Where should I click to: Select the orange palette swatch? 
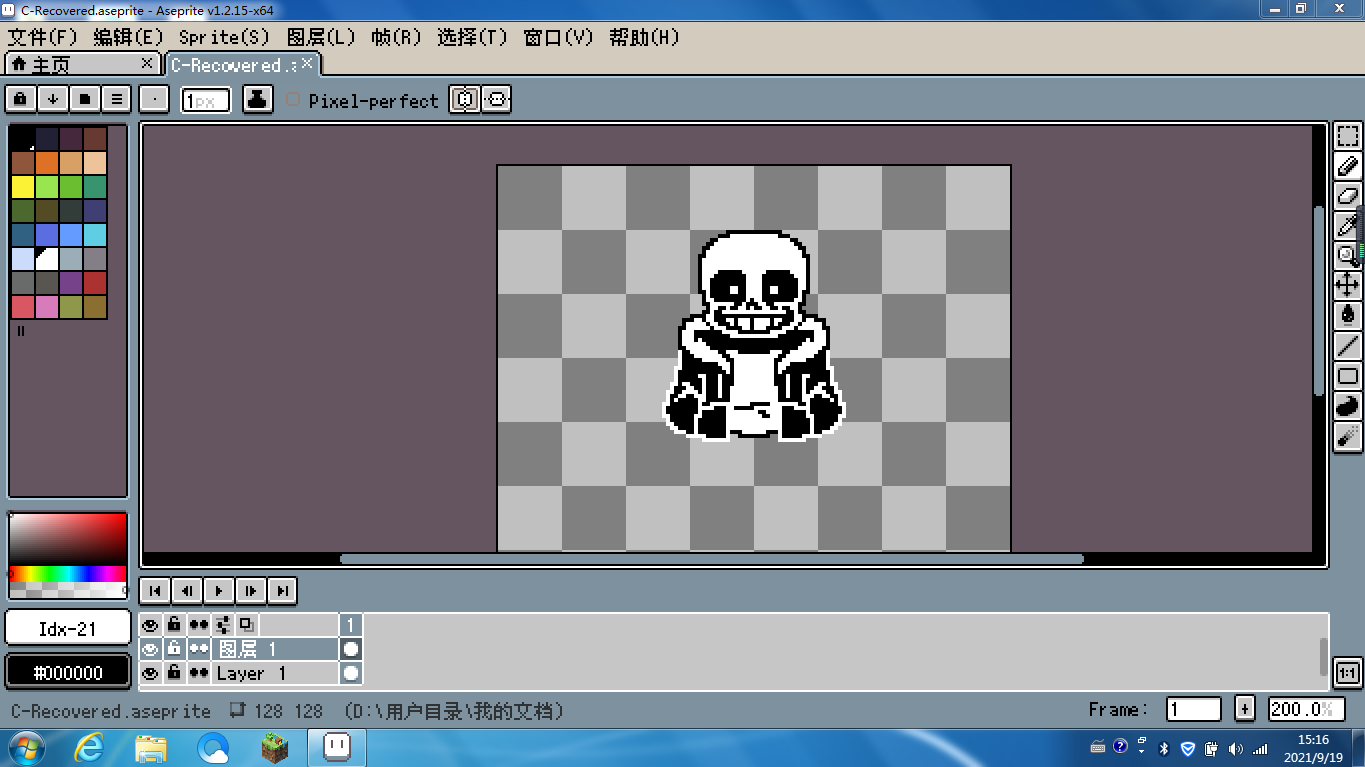click(x=47, y=162)
